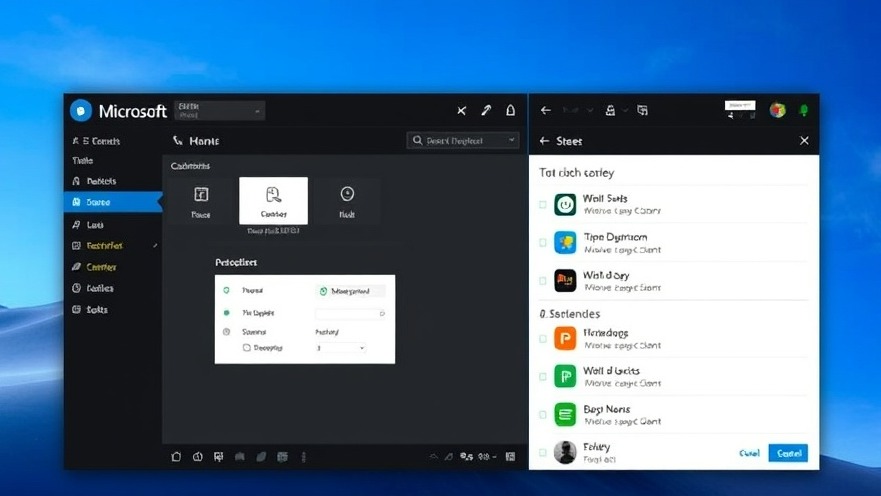Viewport: 881px width, 496px height.
Task: Click the colorful round profile icon
Action: (x=778, y=110)
